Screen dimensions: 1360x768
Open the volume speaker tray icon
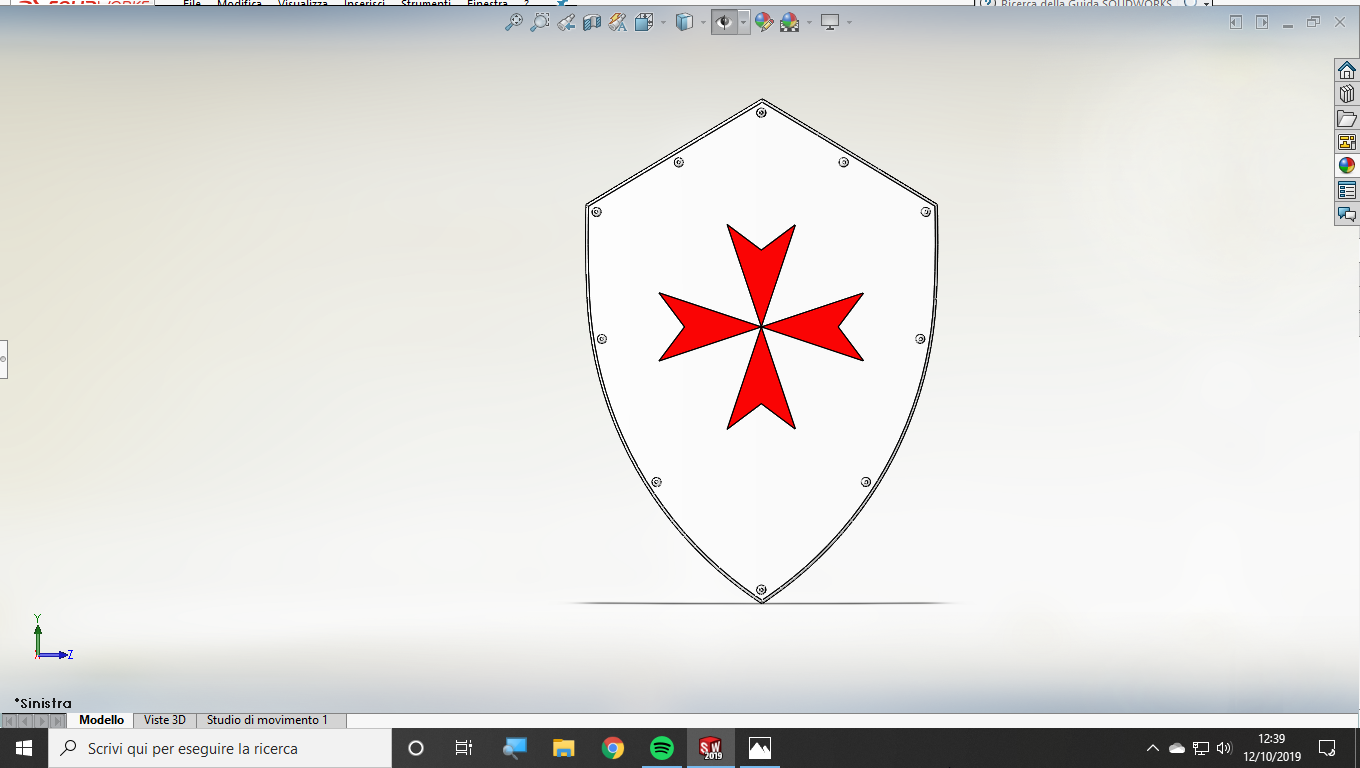(1225, 748)
